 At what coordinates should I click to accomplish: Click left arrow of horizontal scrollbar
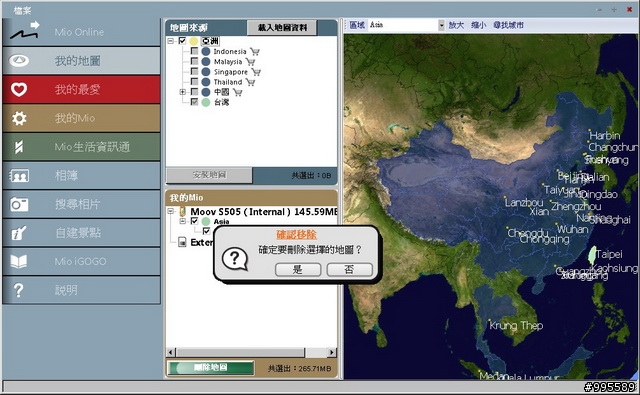(x=171, y=352)
